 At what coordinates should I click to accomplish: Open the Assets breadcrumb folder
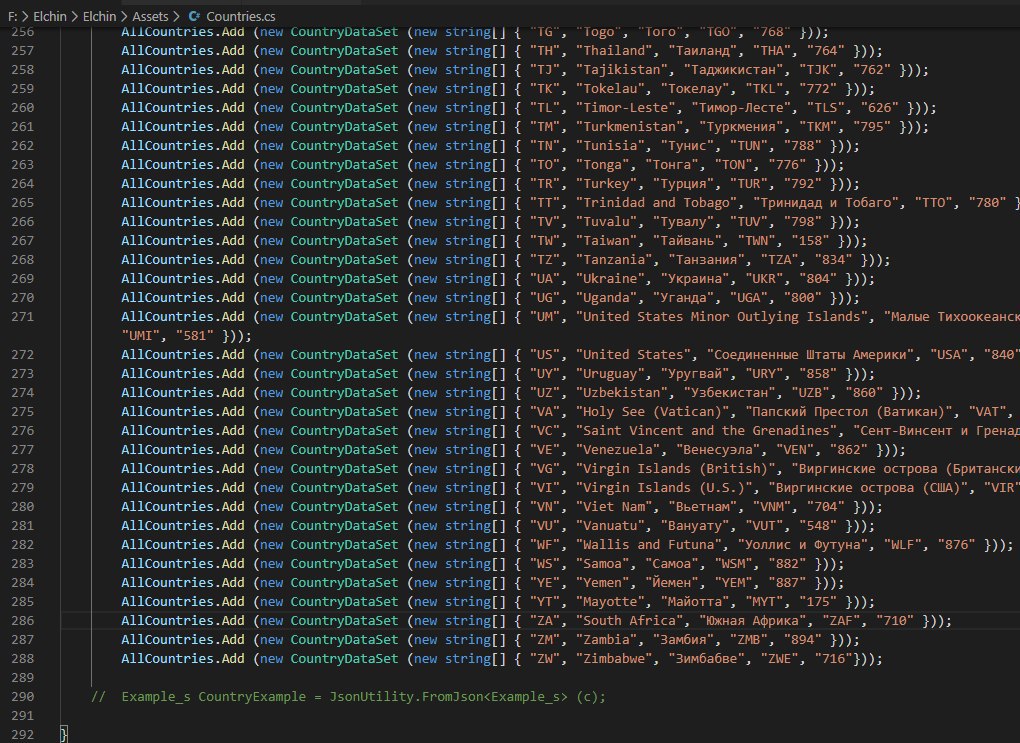pyautogui.click(x=150, y=16)
